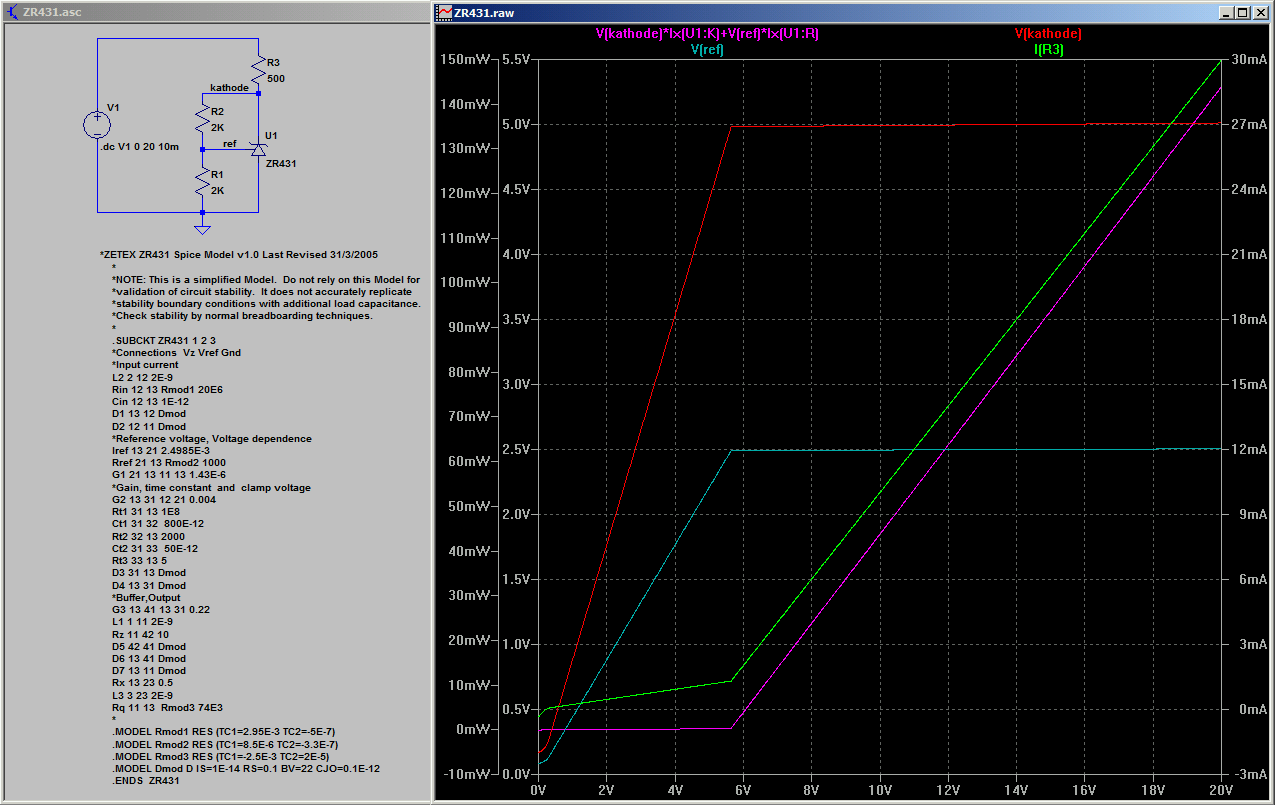Click the V1 voltage source symbol

(97, 125)
